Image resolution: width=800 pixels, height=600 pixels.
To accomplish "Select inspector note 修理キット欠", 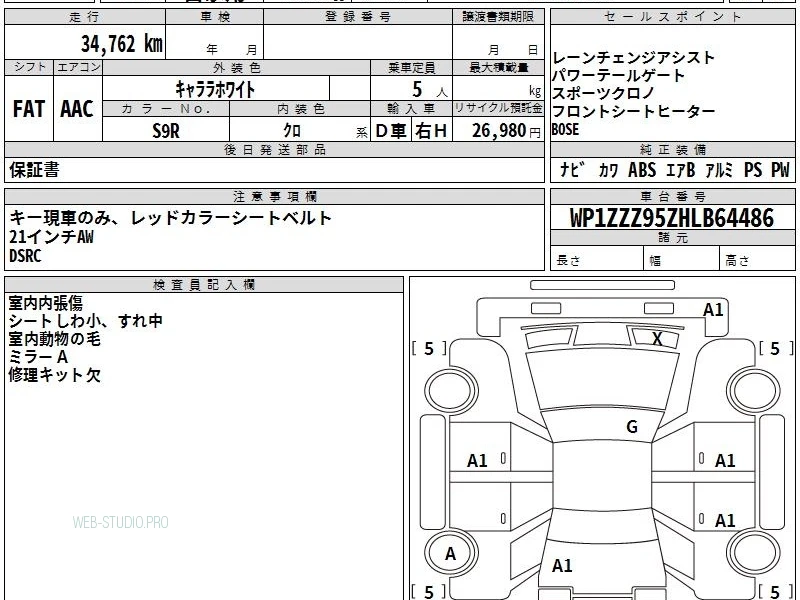I will 55,375.
